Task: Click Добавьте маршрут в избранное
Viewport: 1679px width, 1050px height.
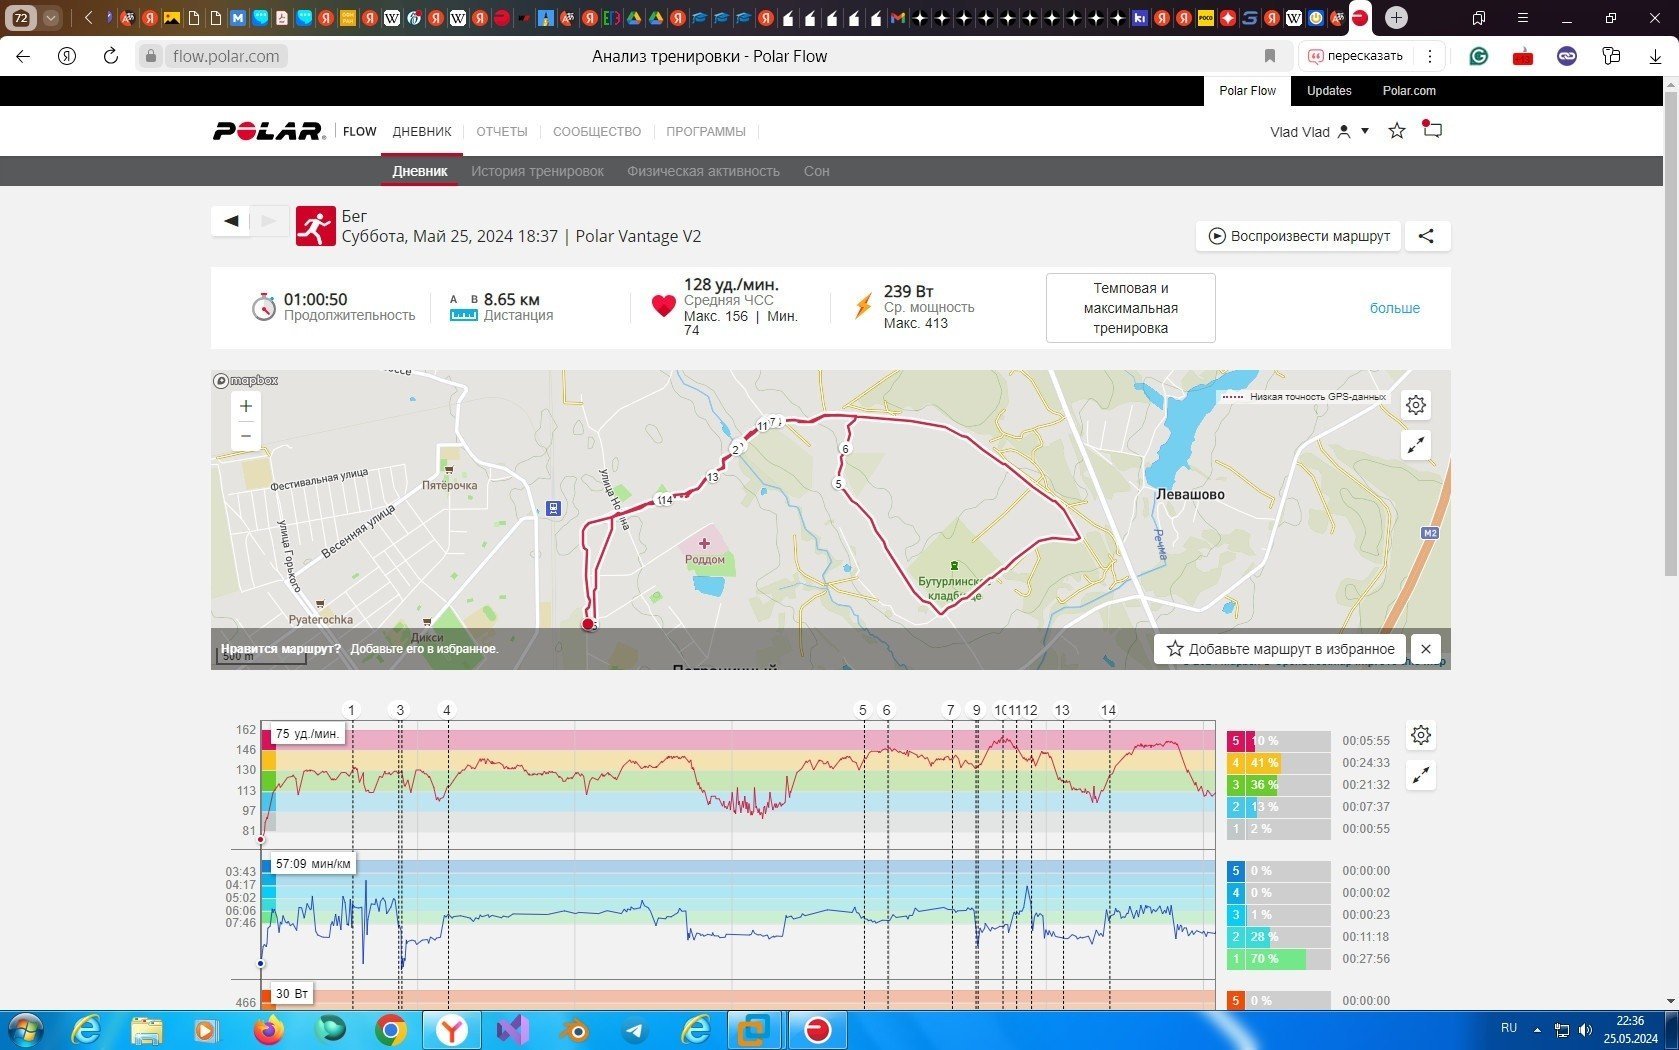Action: click(1280, 649)
